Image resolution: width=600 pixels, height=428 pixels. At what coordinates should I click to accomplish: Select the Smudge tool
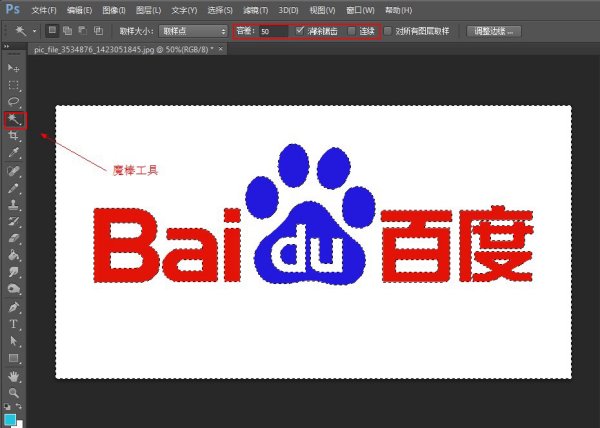coord(13,272)
